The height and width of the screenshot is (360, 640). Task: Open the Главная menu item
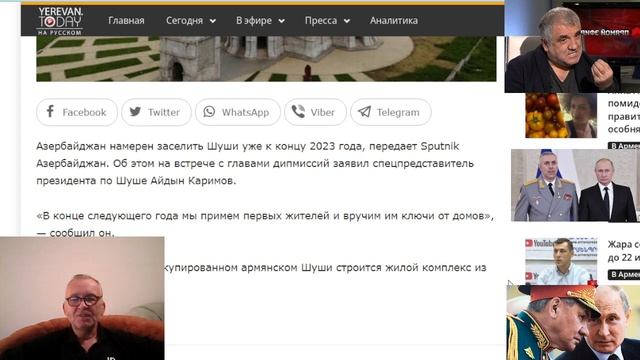click(x=126, y=20)
